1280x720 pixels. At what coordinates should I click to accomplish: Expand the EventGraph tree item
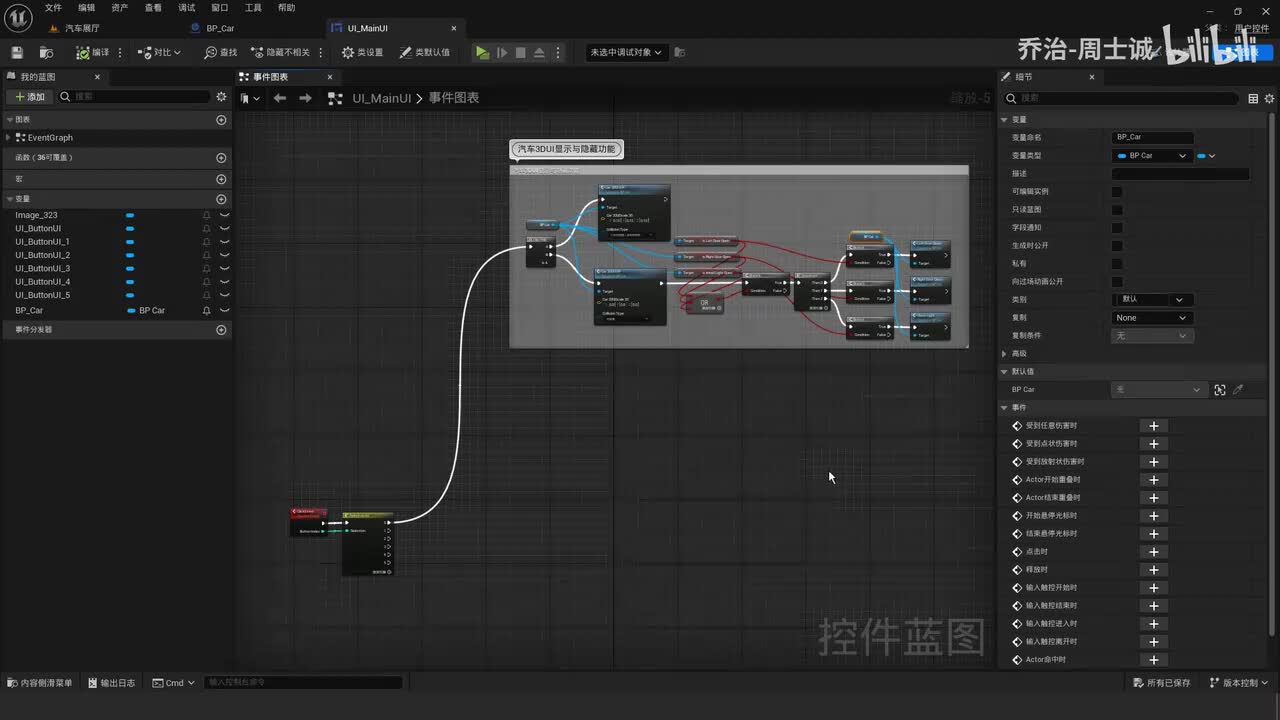click(x=10, y=138)
